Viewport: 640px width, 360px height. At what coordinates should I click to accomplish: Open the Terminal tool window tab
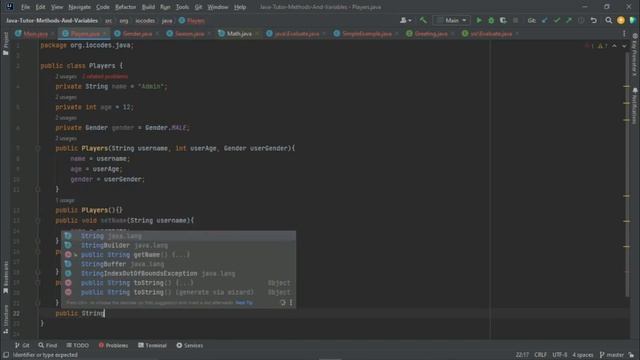point(152,345)
